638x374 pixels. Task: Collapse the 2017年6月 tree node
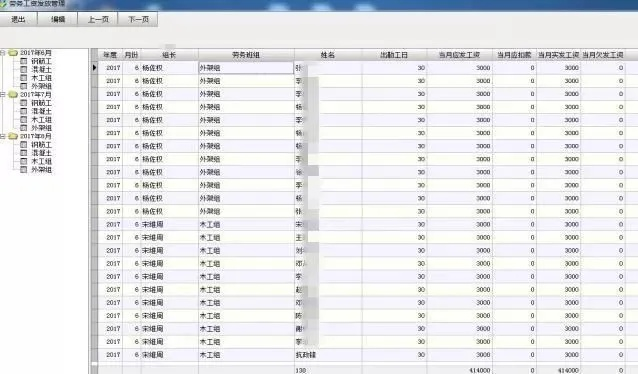[x=2, y=53]
